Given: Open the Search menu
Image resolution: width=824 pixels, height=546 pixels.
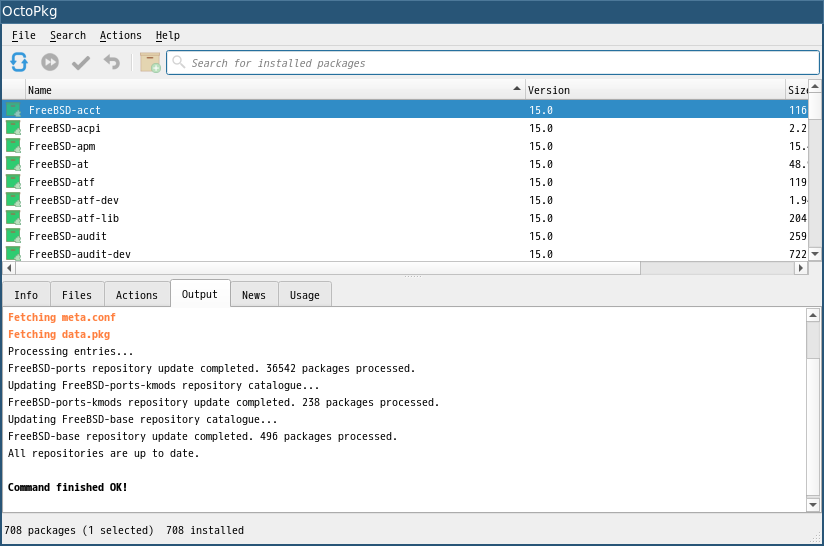Looking at the screenshot, I should pos(68,35).
